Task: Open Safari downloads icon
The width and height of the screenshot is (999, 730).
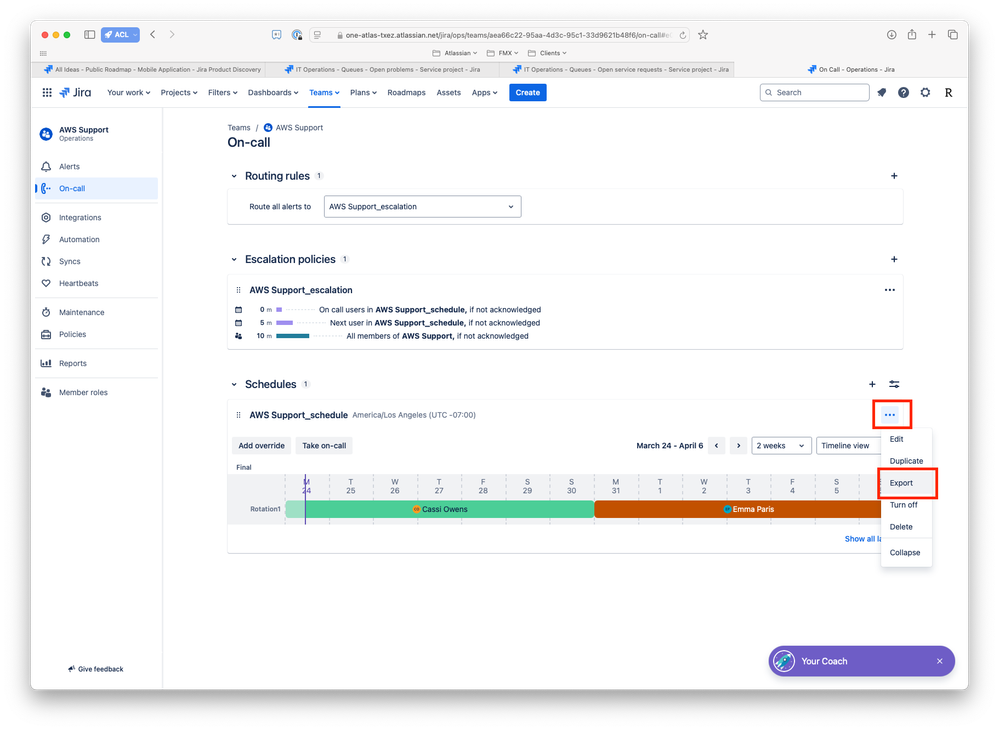Action: click(x=891, y=34)
